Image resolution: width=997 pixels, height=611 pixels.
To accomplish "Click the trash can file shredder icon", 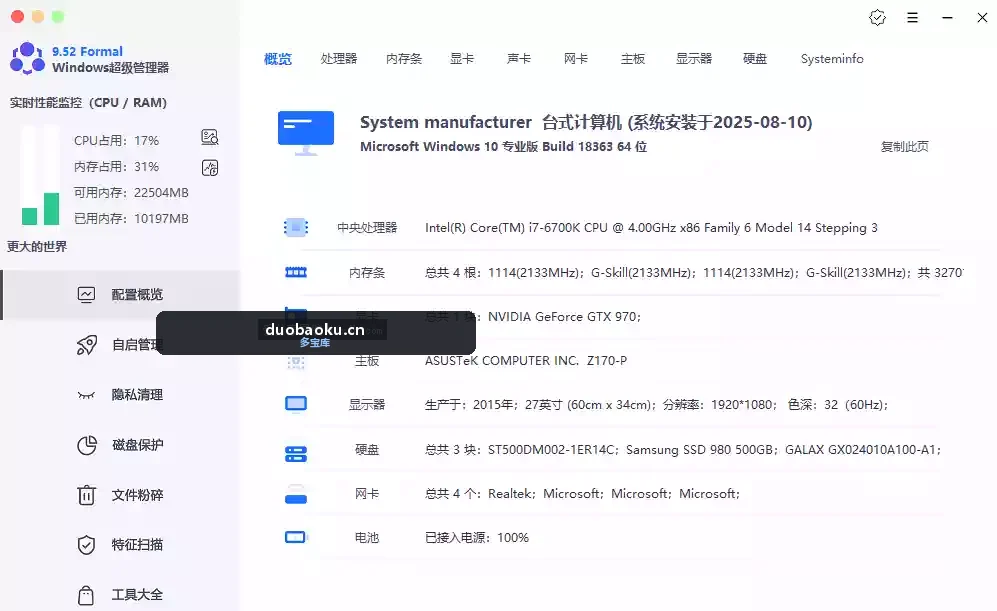I will tap(86, 495).
